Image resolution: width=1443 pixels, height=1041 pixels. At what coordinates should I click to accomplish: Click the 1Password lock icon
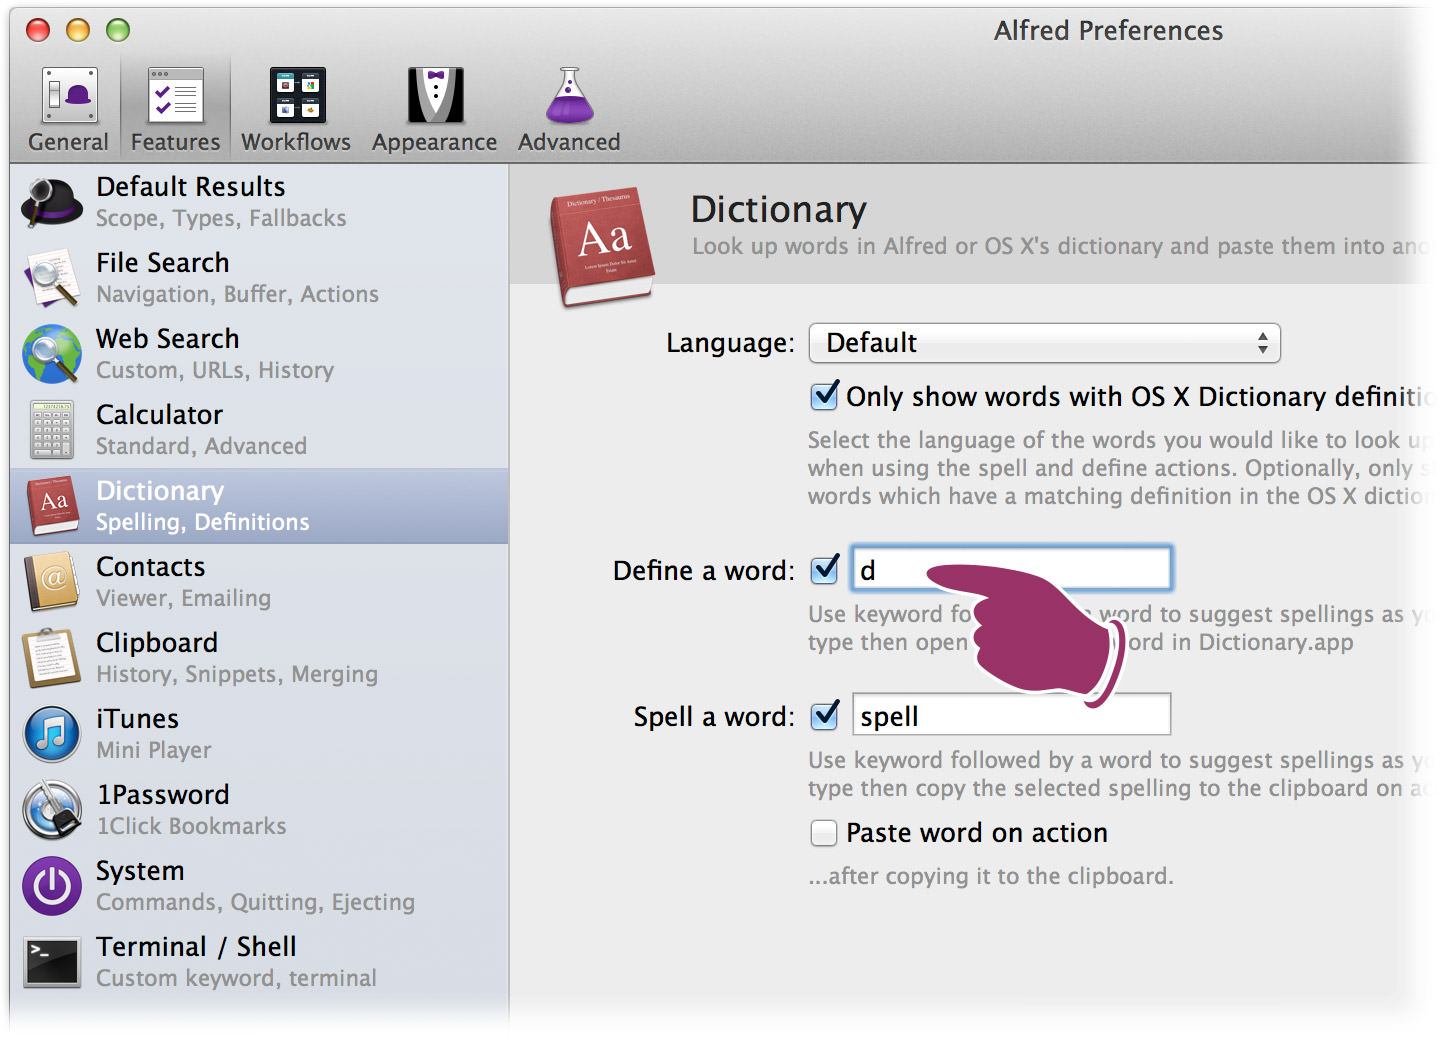[x=52, y=810]
